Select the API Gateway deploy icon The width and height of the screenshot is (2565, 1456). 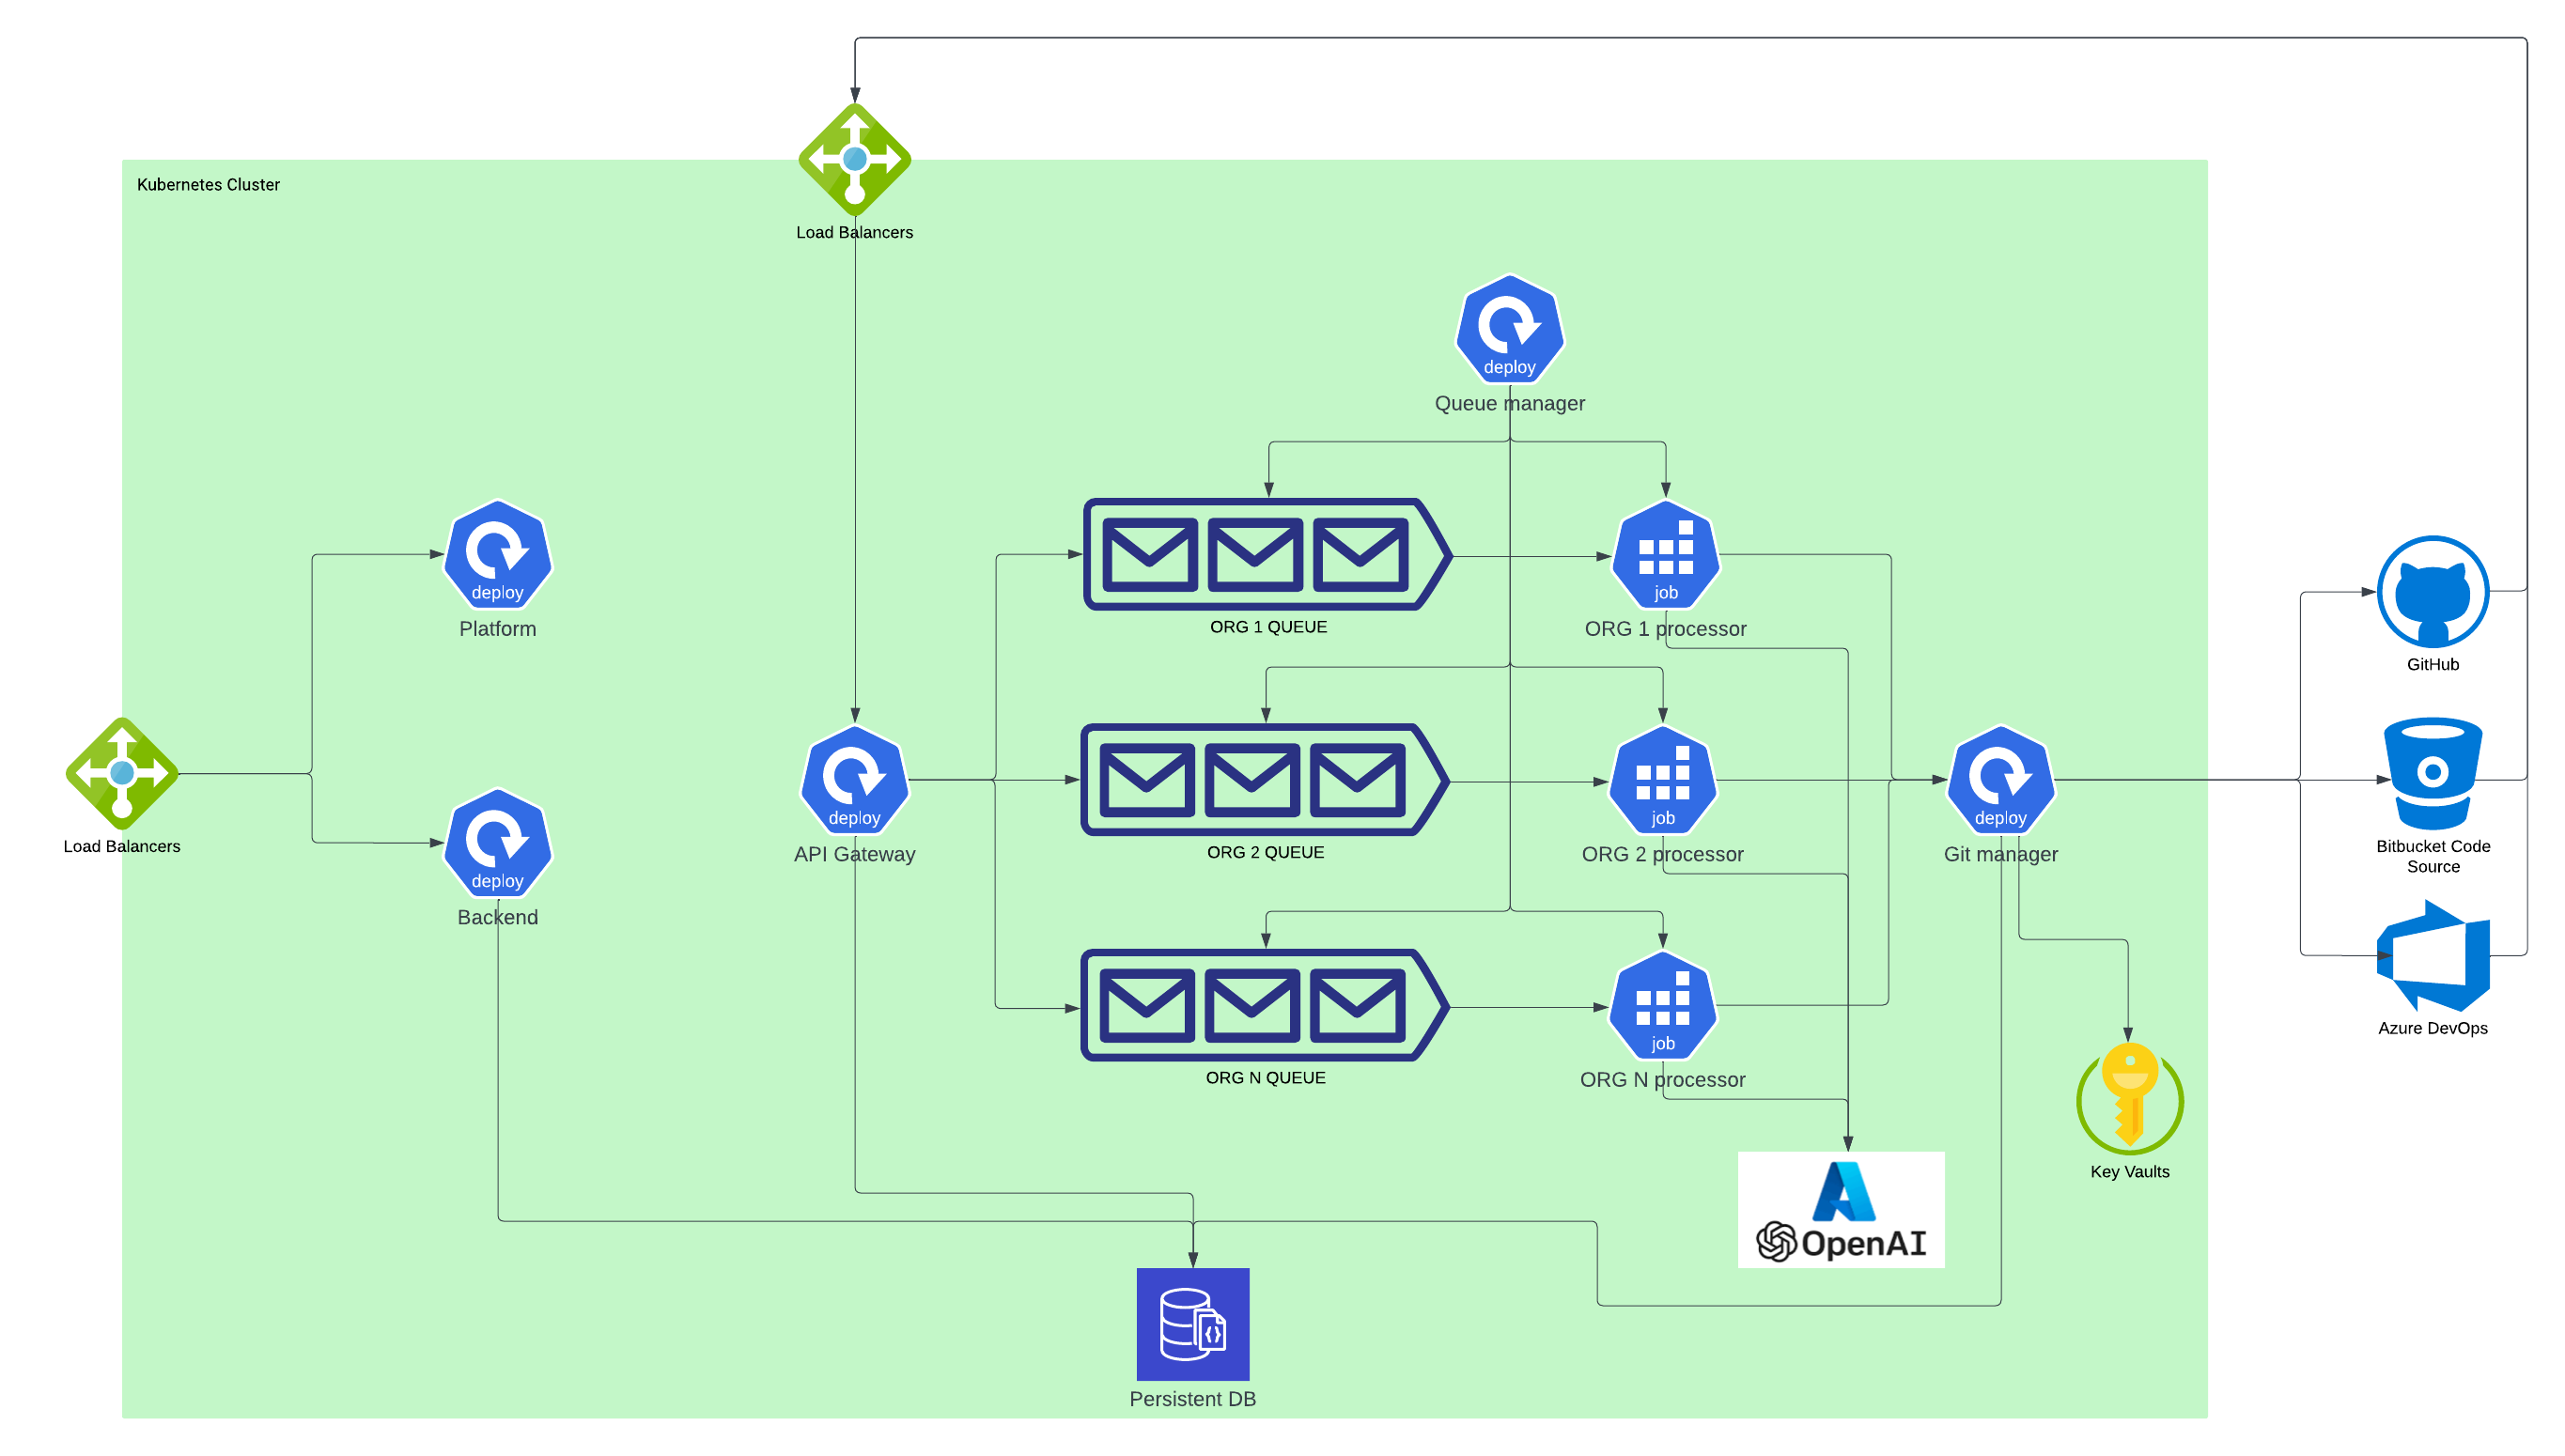[x=854, y=780]
